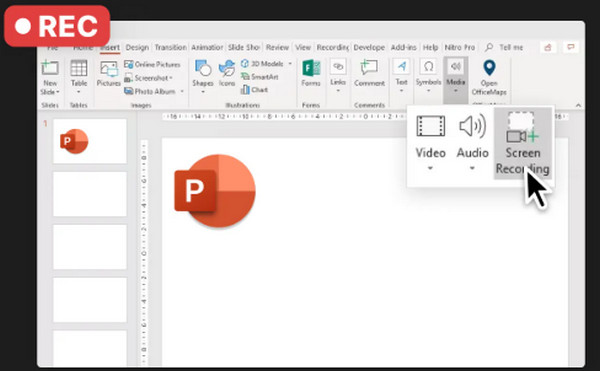The image size is (600, 371).
Task: Add a Comment
Action: [369, 73]
